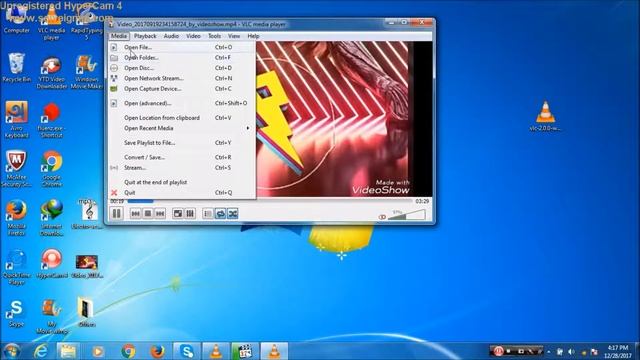Show extended settings (equalizer) button
Screen dimensions: 640x360
(190, 213)
